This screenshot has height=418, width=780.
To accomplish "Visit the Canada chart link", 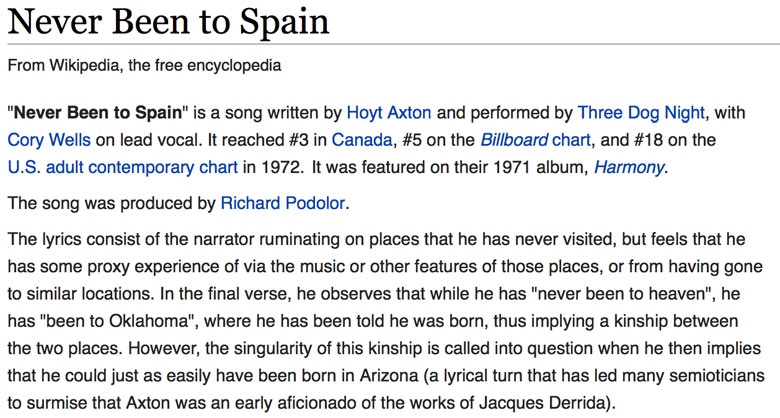I will click(x=362, y=140).
